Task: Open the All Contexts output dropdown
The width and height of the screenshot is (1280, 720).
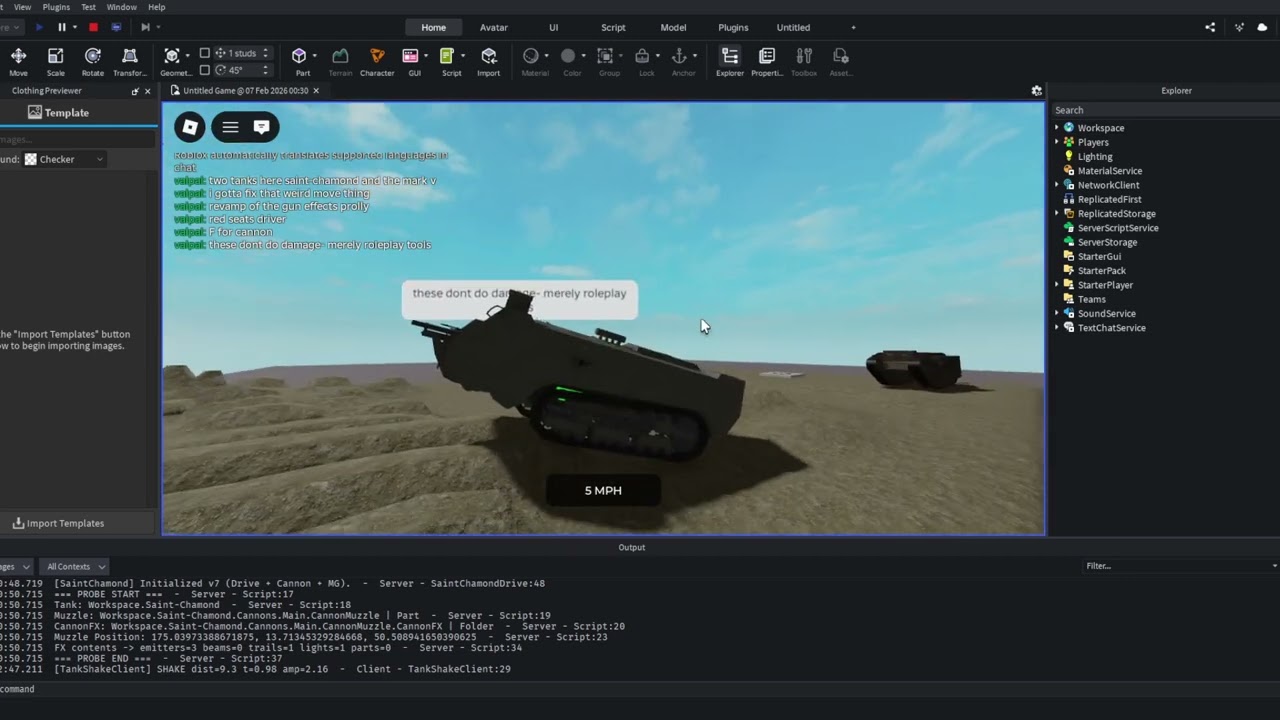Action: tap(75, 567)
